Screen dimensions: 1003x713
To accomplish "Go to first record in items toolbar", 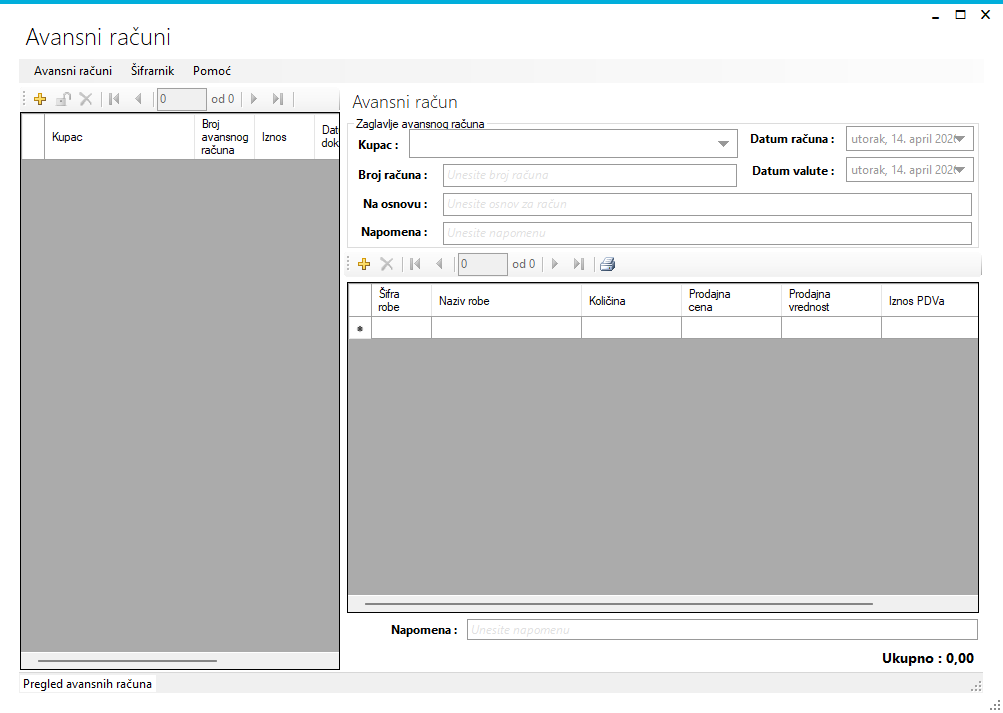I will [415, 264].
